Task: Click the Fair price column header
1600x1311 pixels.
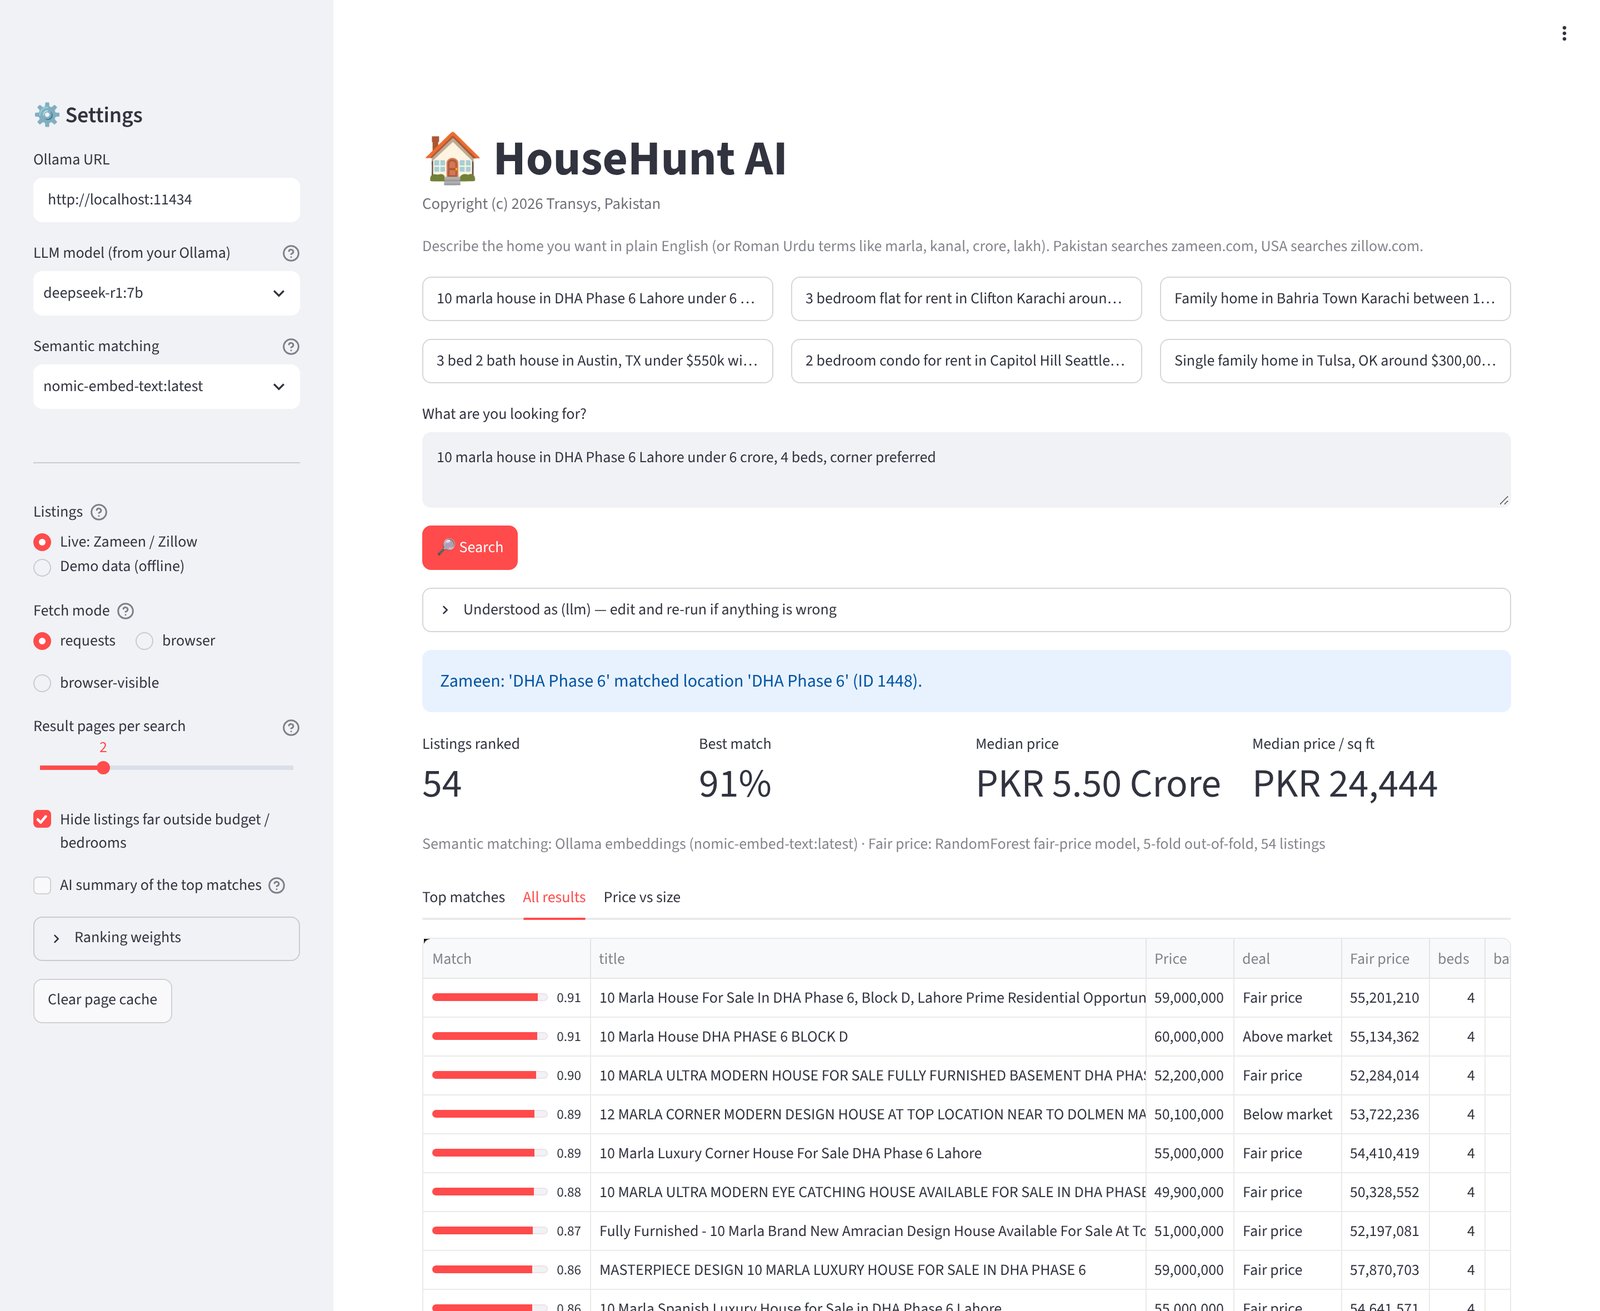Action: click(1385, 959)
